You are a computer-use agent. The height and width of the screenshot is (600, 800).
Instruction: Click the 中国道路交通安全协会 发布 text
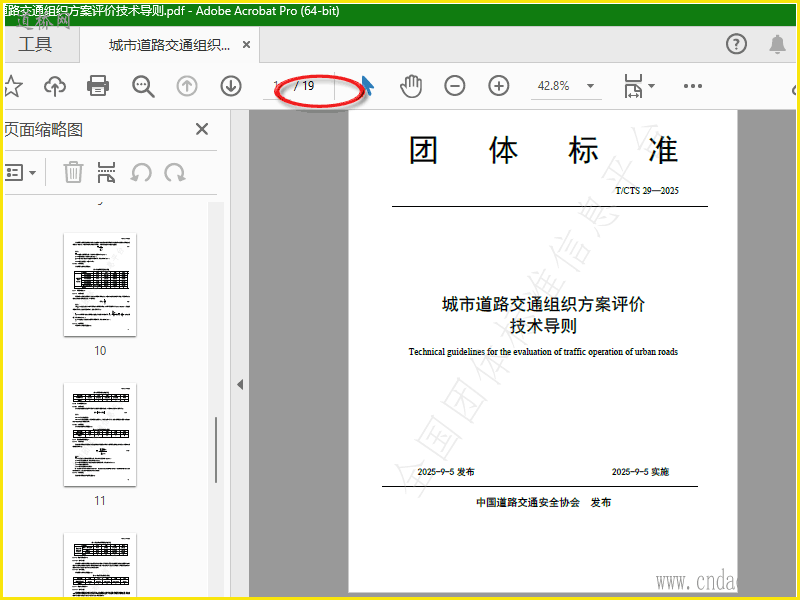(x=543, y=503)
